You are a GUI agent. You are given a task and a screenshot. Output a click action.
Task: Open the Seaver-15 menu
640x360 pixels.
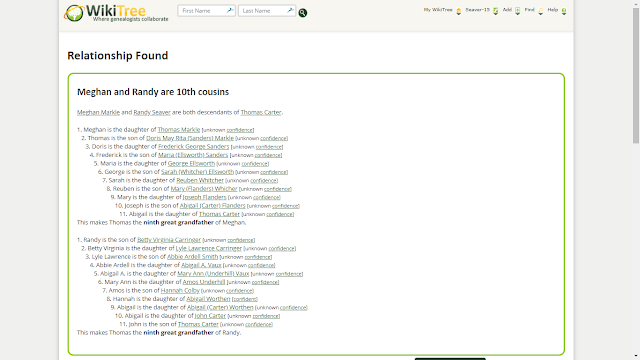(478, 10)
